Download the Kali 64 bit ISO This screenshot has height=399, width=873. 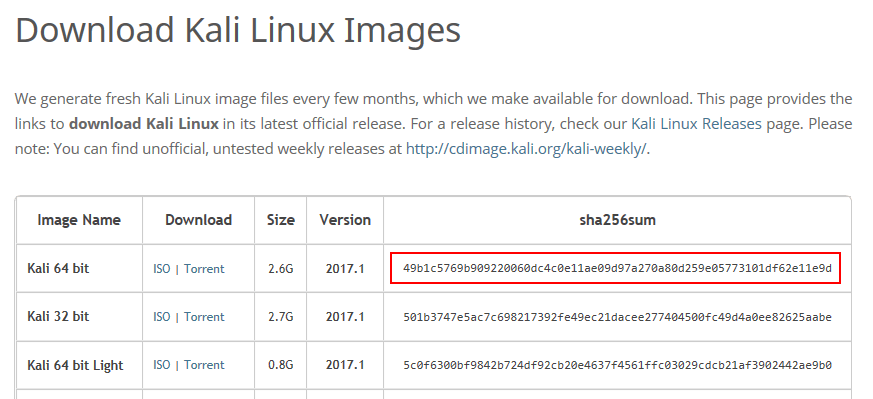coord(161,269)
